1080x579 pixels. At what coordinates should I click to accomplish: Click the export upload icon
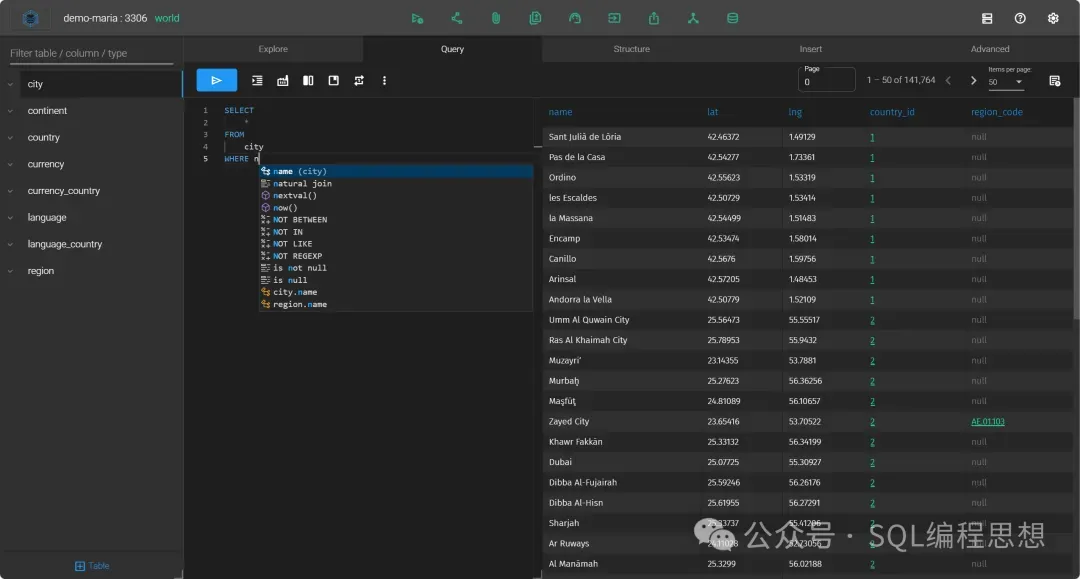click(x=654, y=19)
